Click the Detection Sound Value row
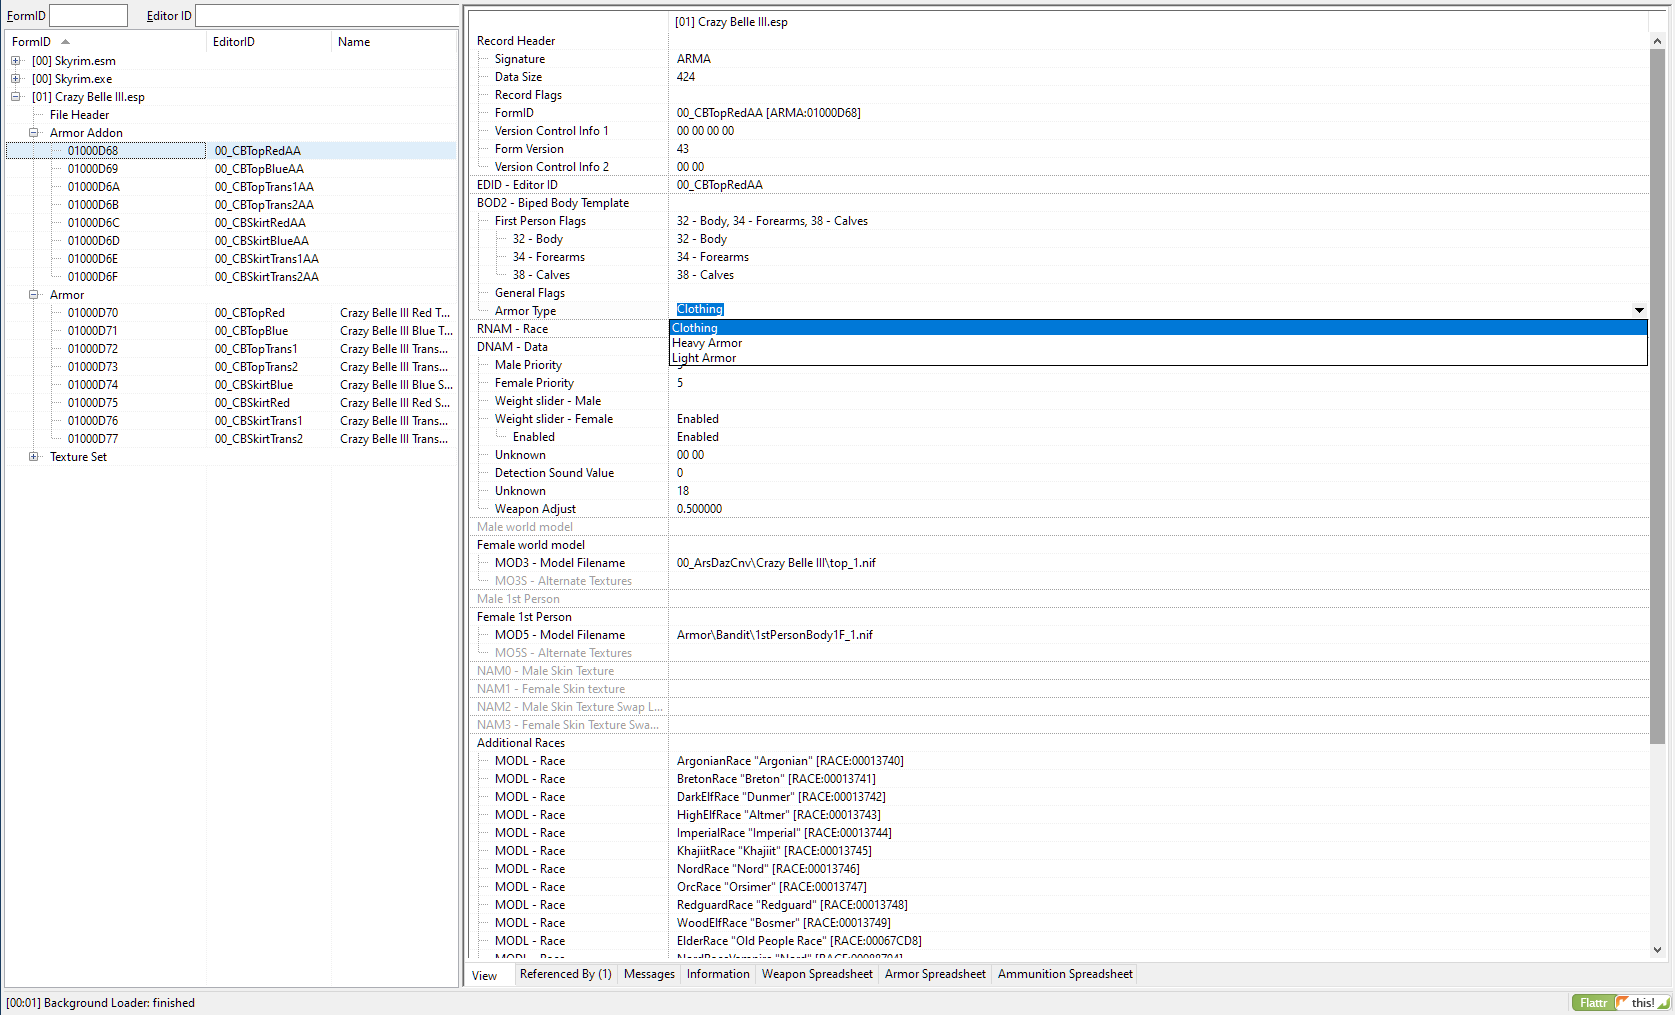Viewport: 1675px width, 1015px height. click(x=1058, y=473)
